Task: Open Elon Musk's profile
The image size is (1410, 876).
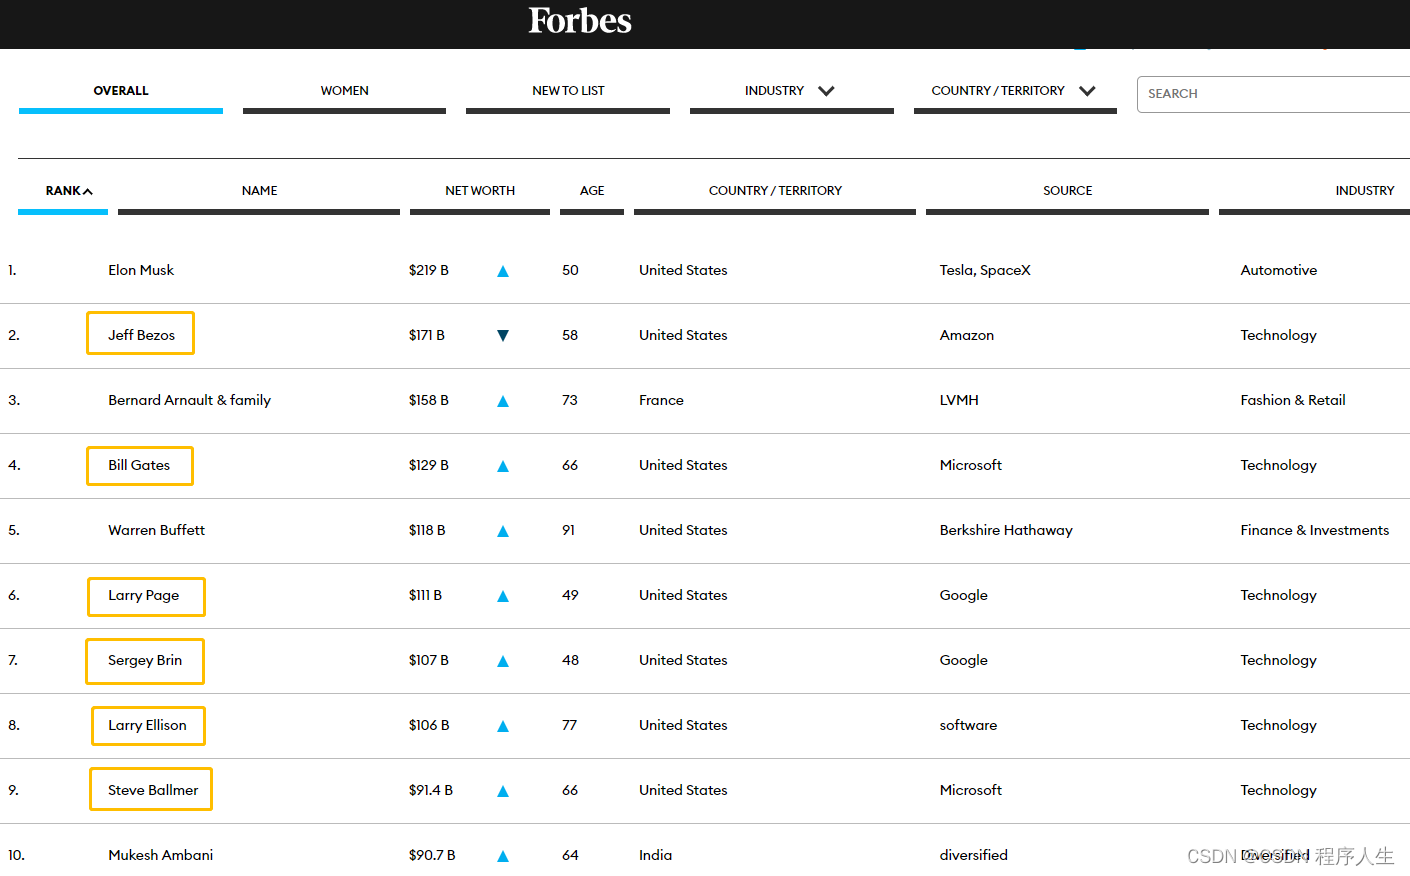Action: click(141, 270)
